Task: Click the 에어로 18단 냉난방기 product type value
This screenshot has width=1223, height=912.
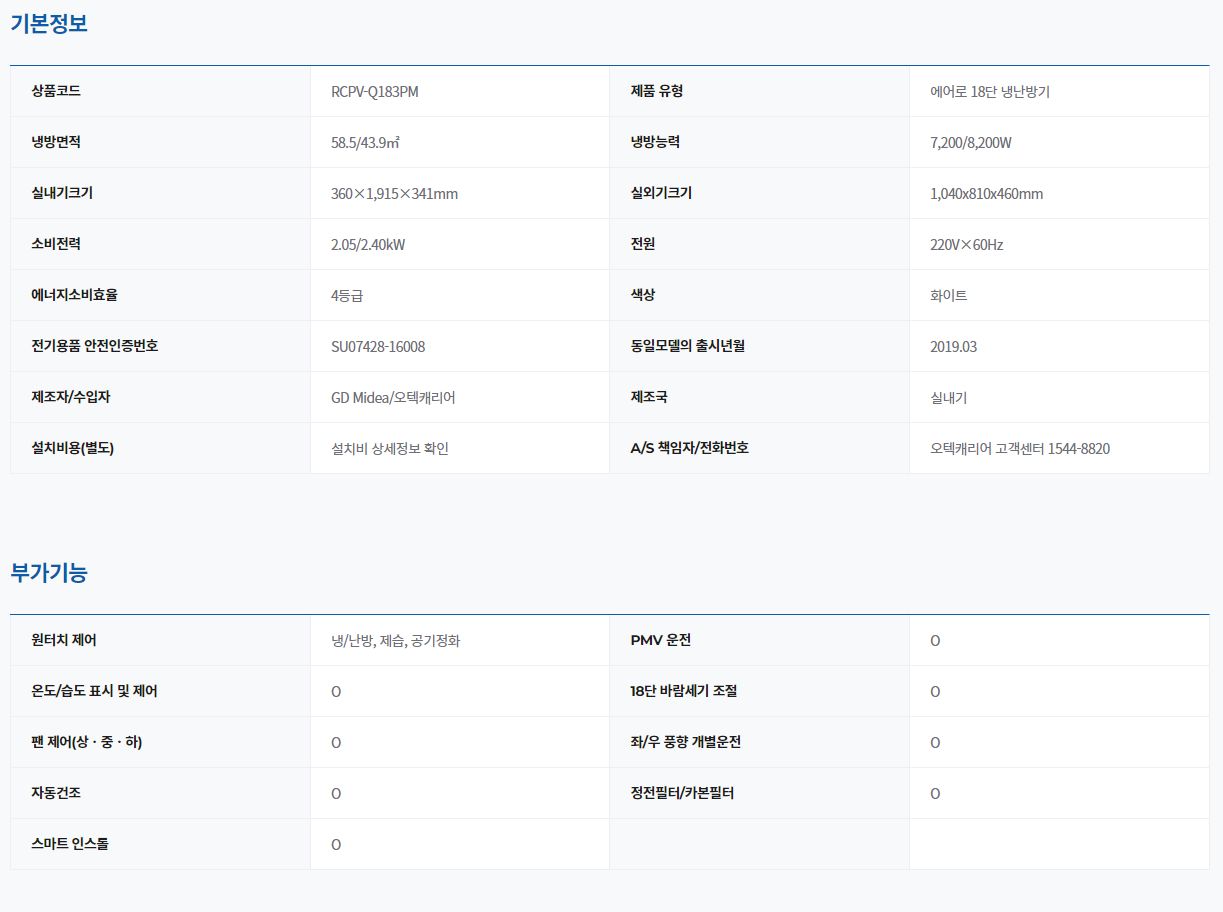Action: click(x=989, y=92)
